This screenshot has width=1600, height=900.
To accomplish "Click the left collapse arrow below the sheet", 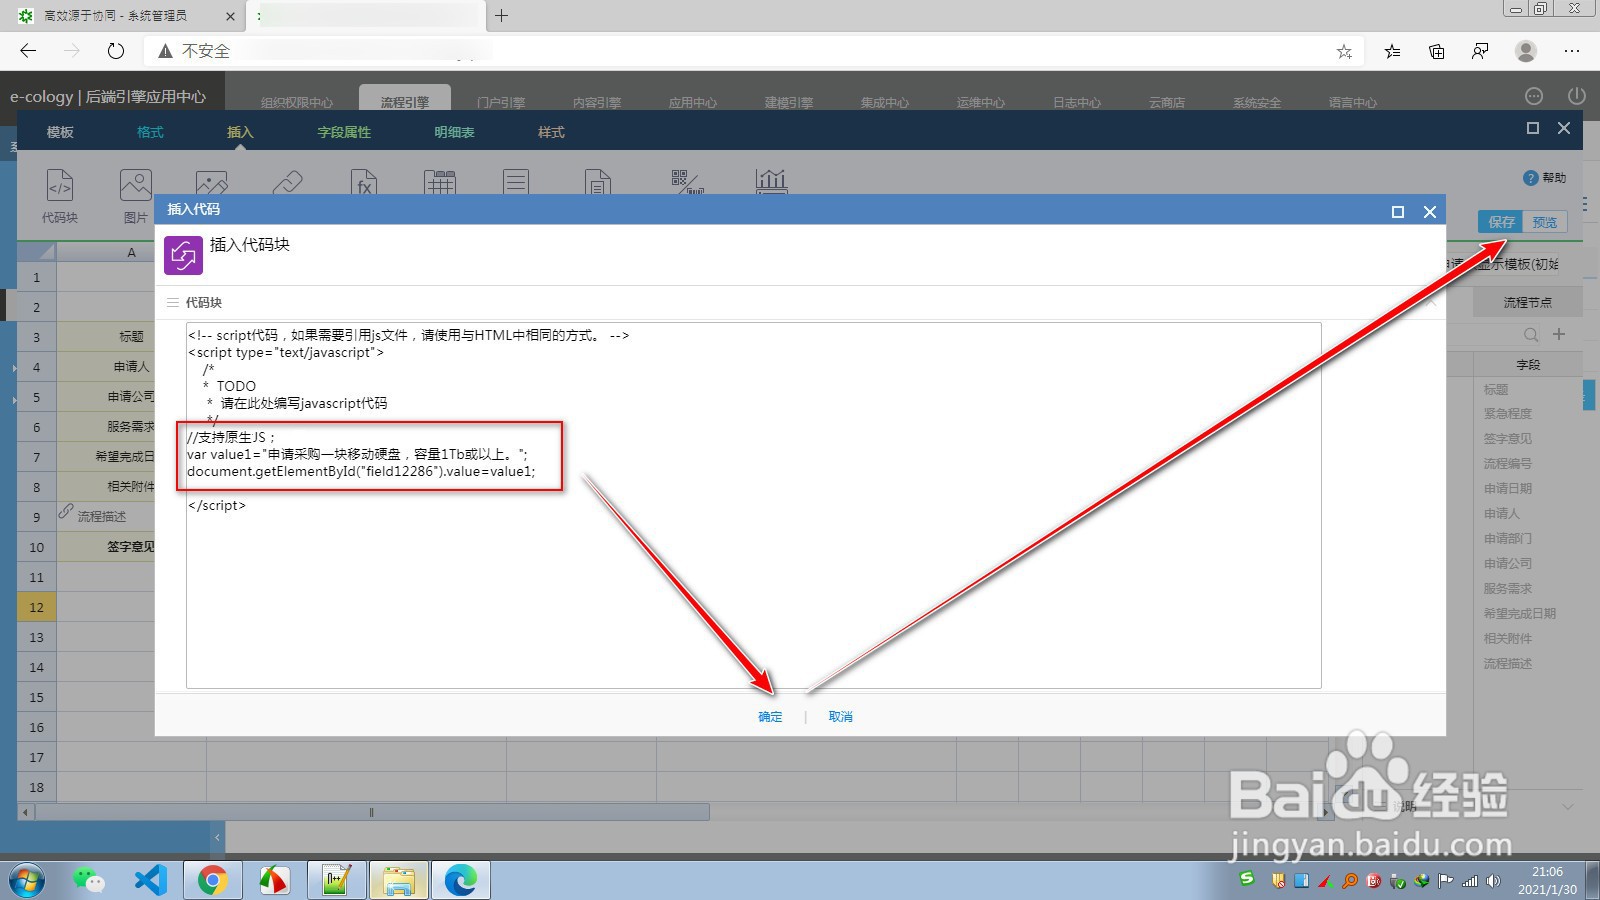I will [218, 837].
